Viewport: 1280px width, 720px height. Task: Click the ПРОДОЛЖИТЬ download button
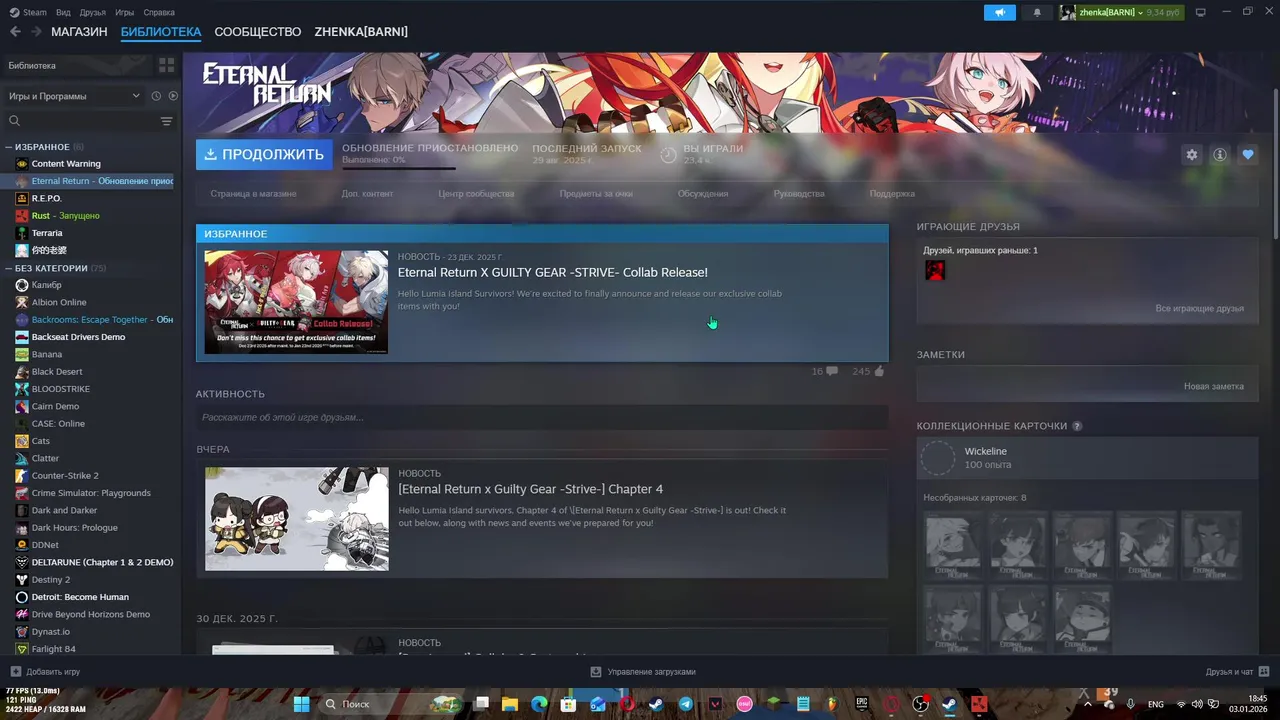pyautogui.click(x=264, y=154)
